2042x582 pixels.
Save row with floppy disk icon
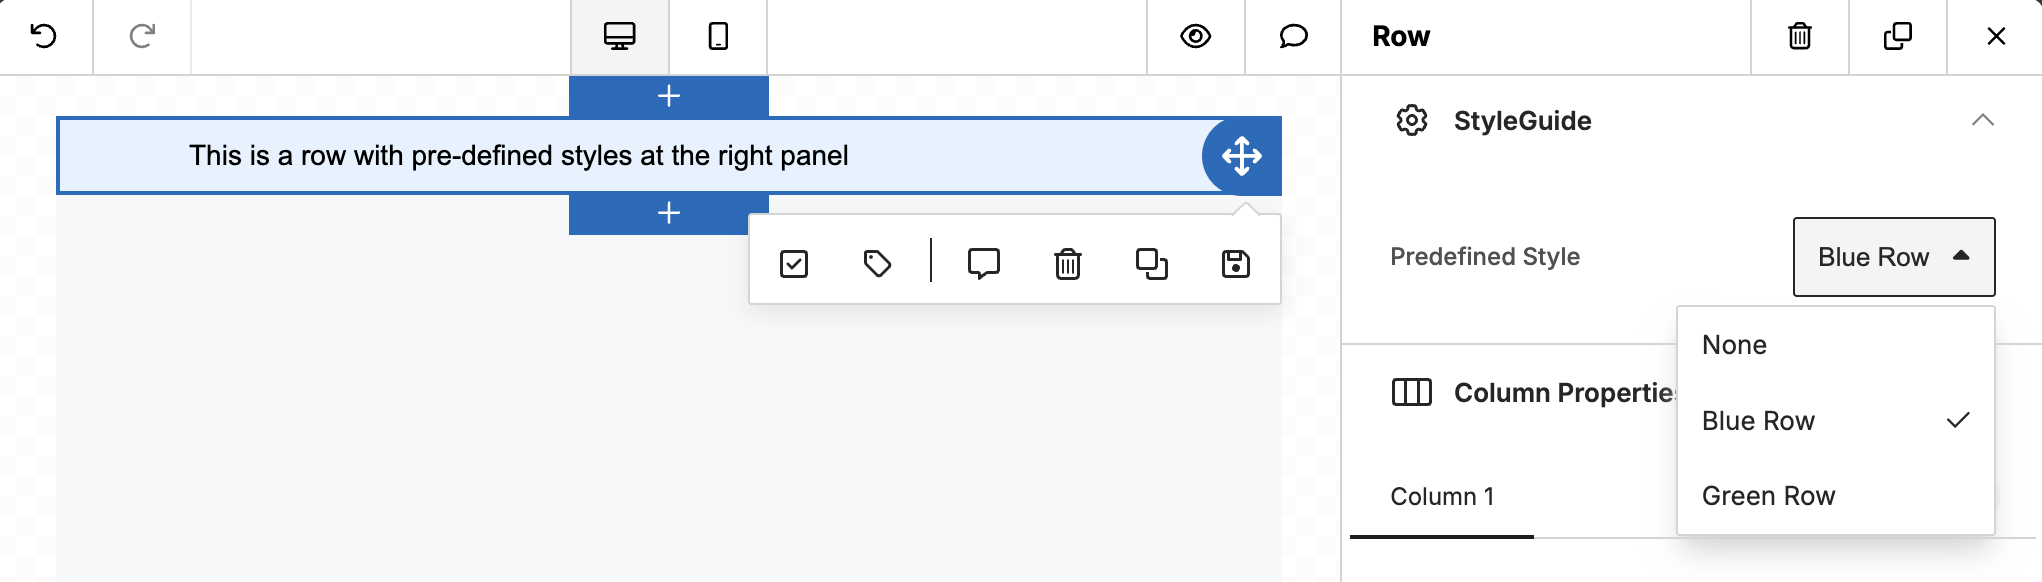click(x=1236, y=264)
